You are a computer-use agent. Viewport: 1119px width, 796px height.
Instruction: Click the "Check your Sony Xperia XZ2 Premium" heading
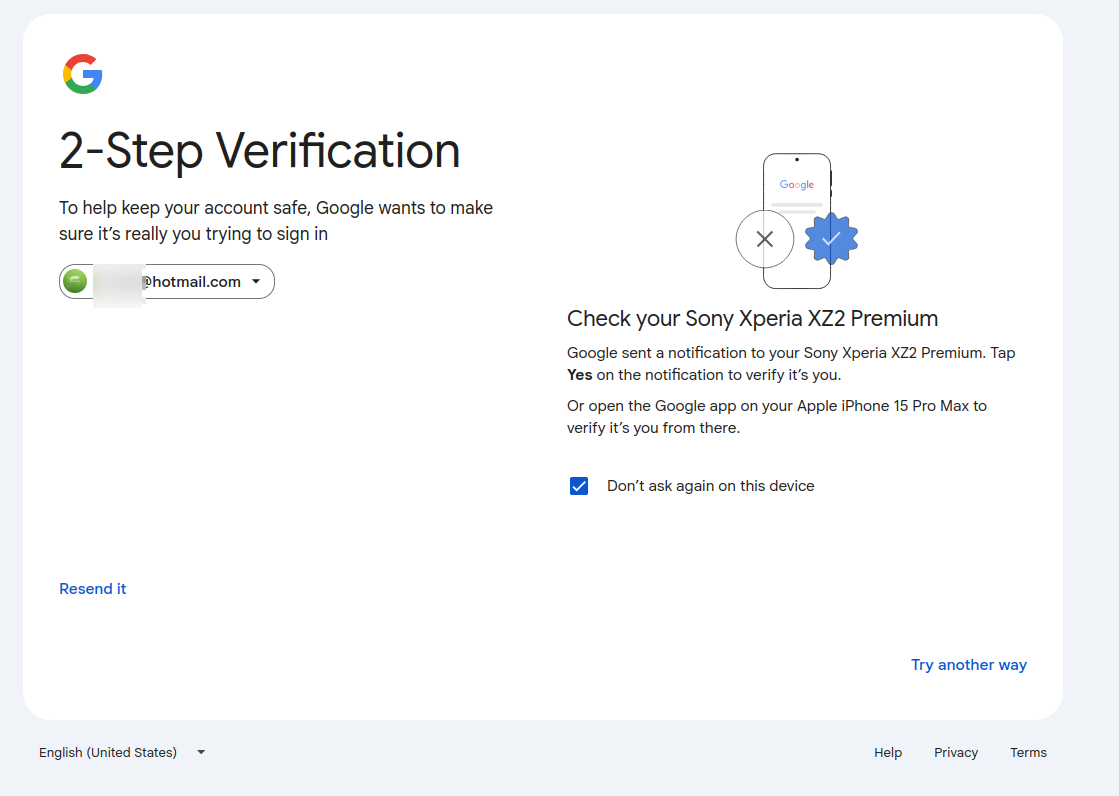pyautogui.click(x=752, y=319)
